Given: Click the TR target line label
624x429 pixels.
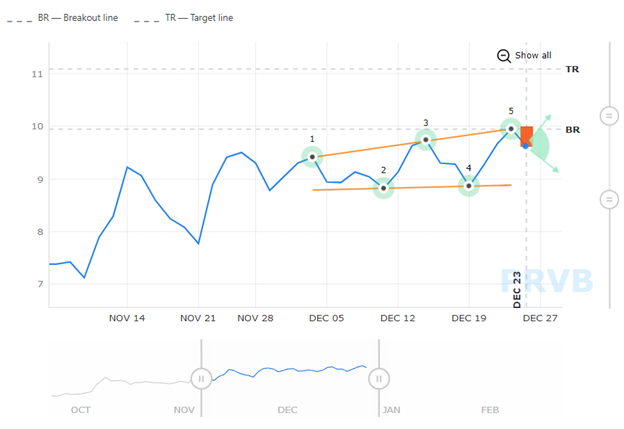Looking at the screenshot, I should pyautogui.click(x=572, y=69).
